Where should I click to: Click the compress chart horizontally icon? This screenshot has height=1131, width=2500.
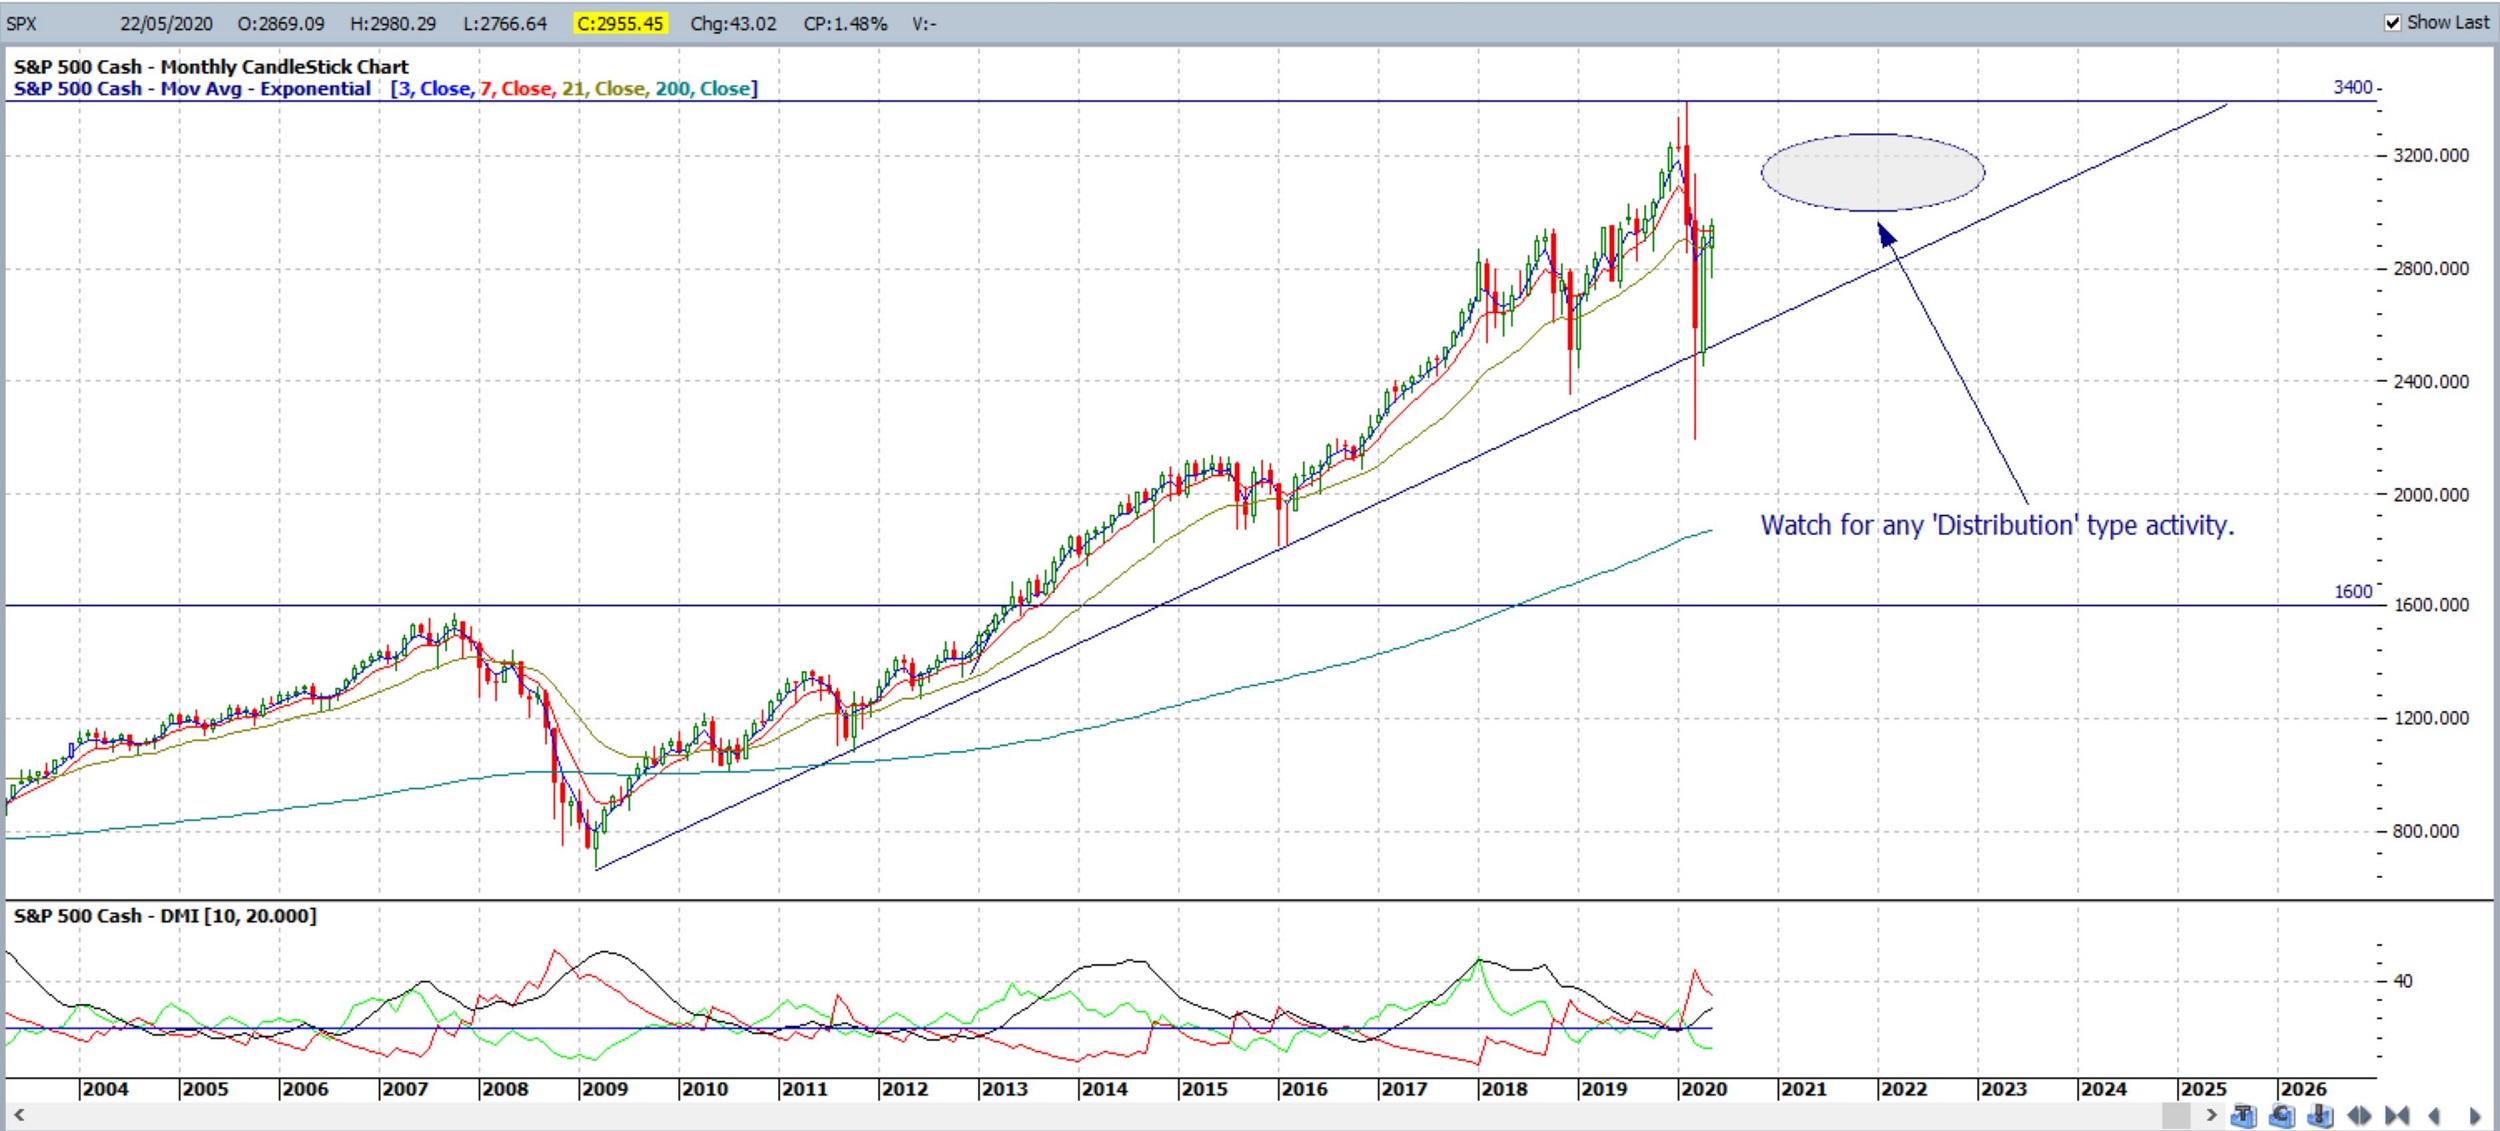click(2397, 1115)
